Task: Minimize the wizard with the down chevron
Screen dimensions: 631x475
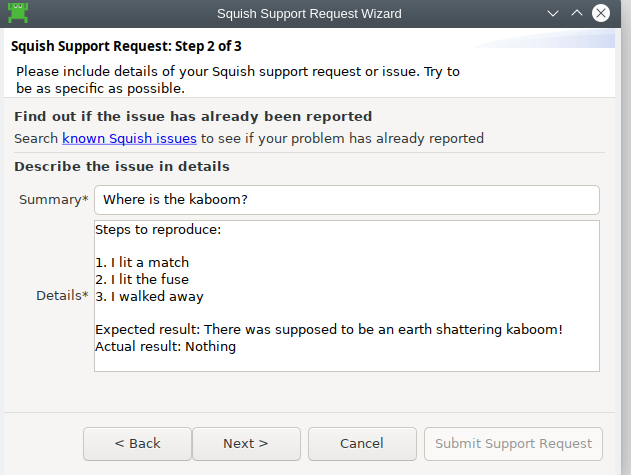Action: [x=553, y=13]
